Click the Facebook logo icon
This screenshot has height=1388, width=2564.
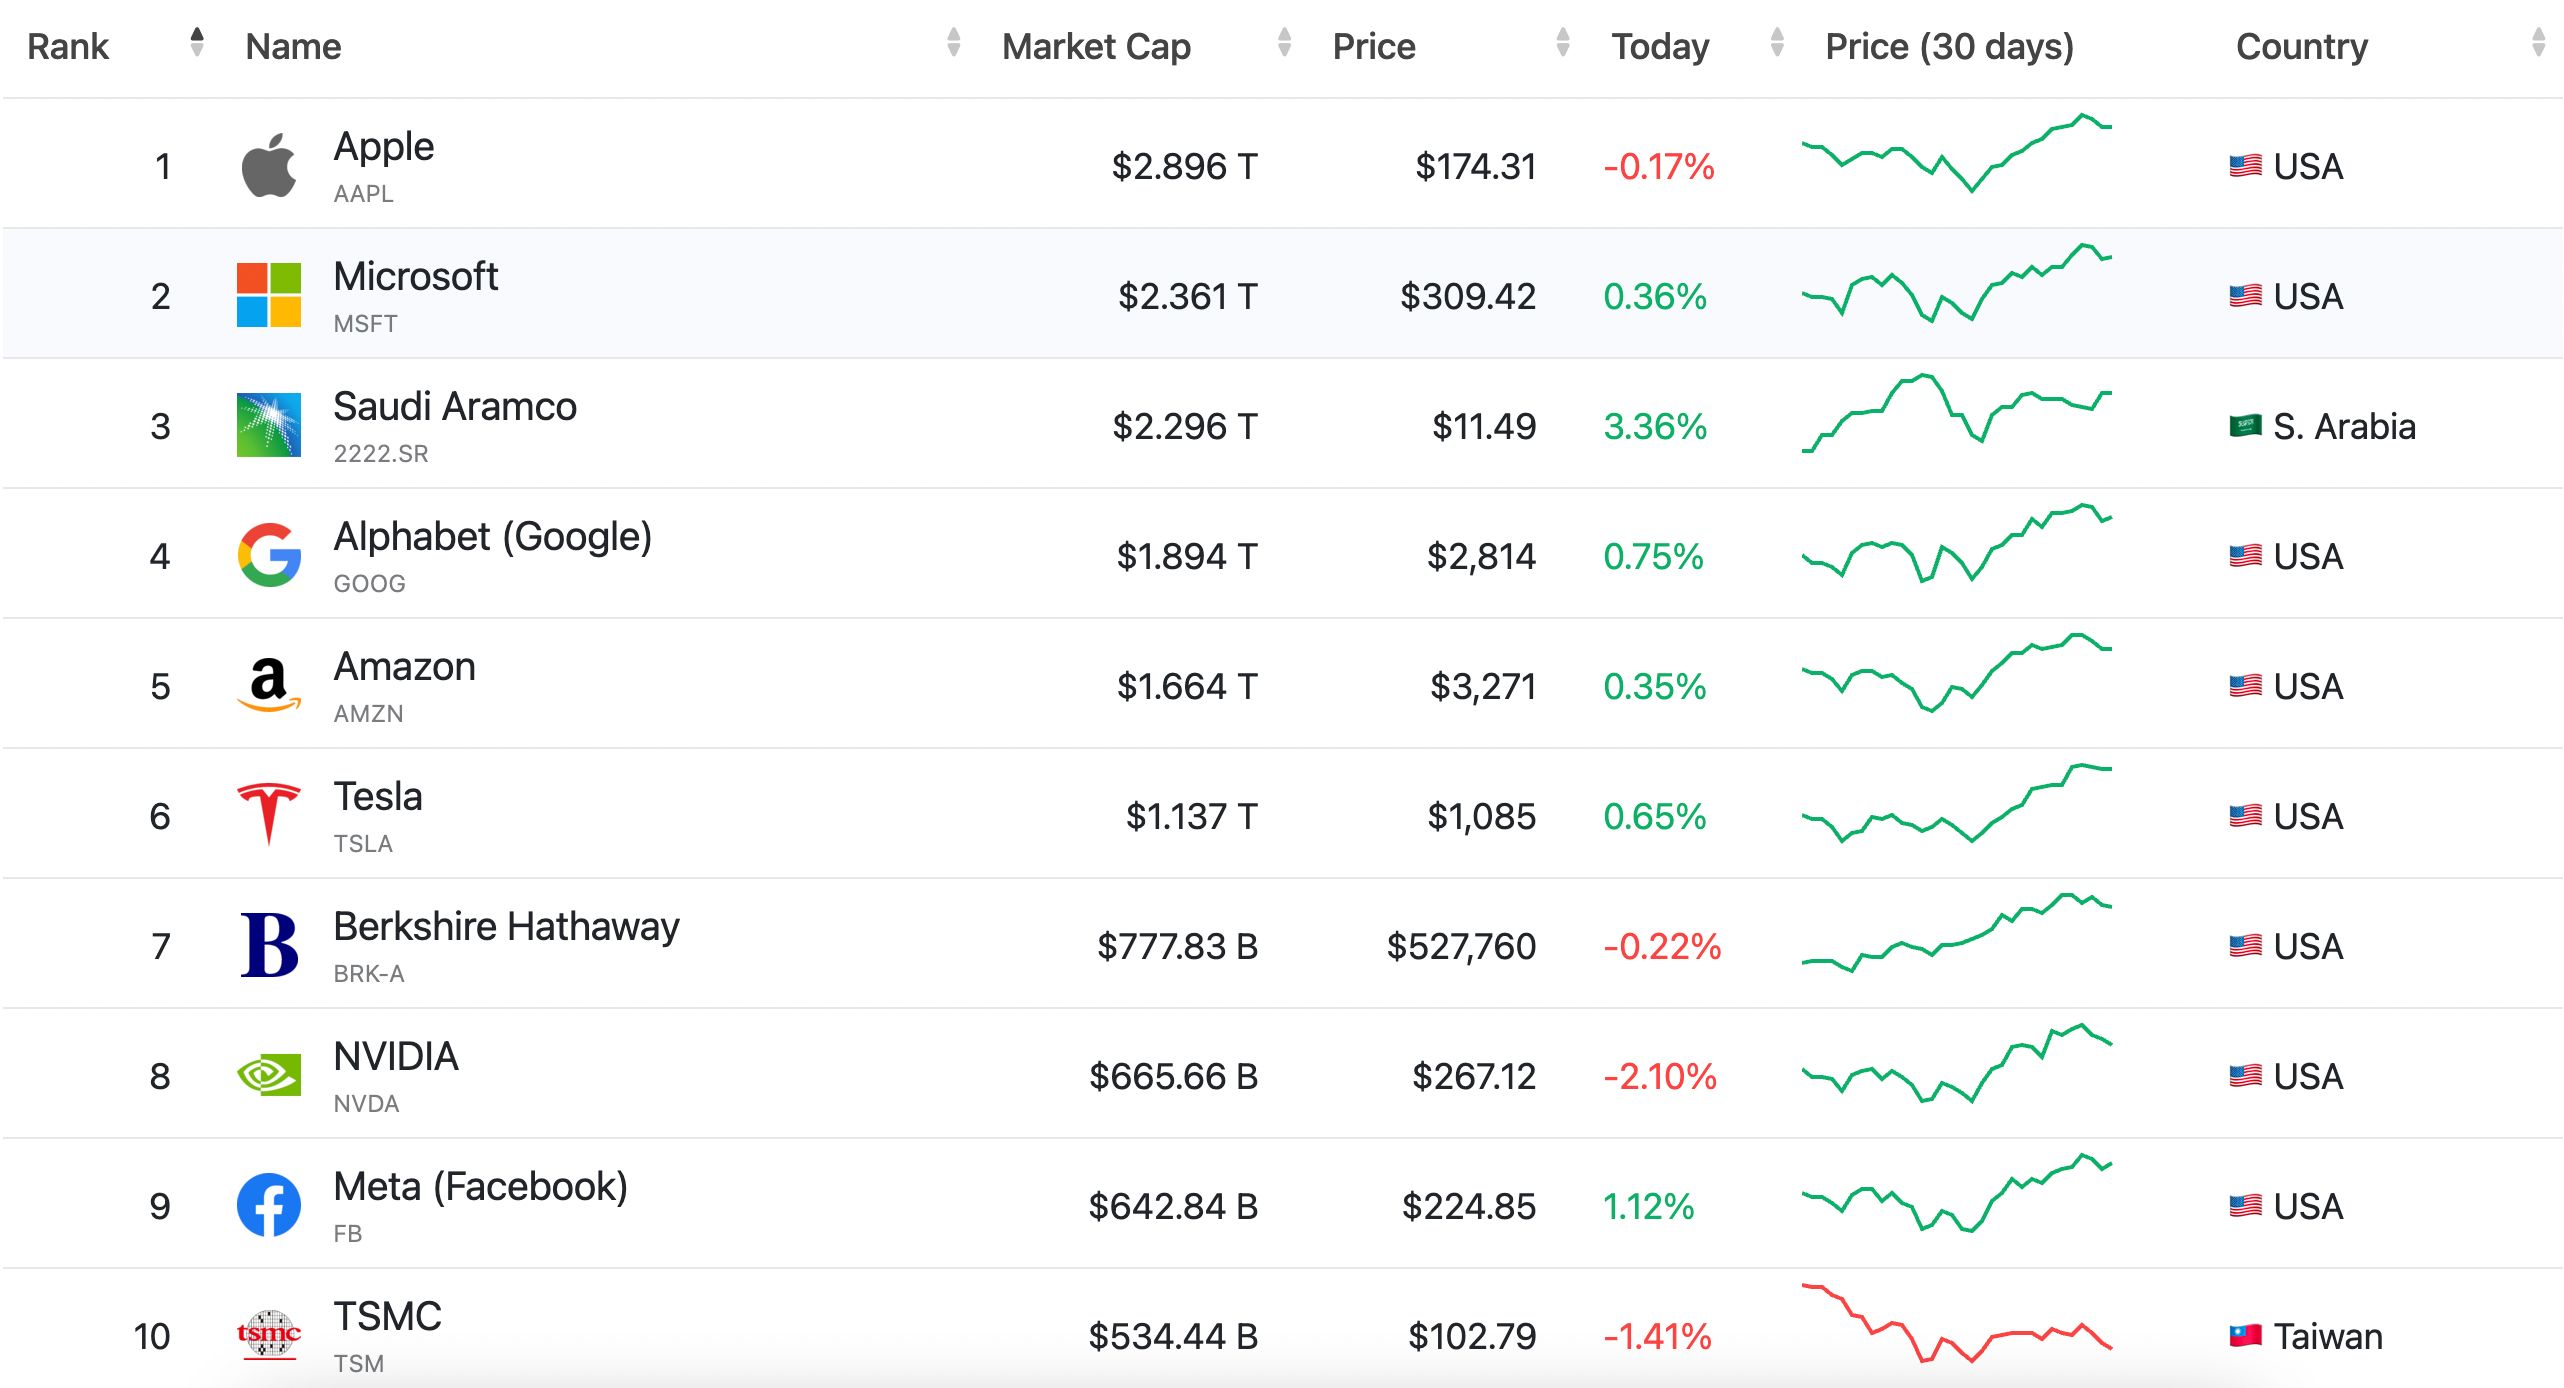[269, 1205]
